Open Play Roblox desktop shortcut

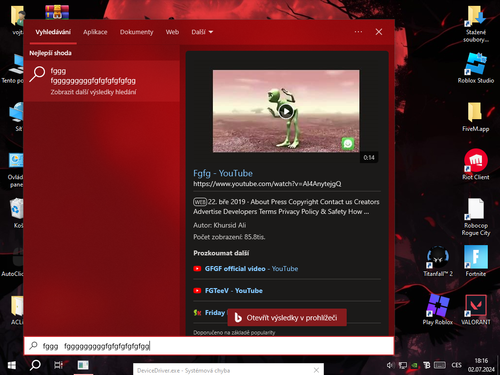tap(438, 309)
